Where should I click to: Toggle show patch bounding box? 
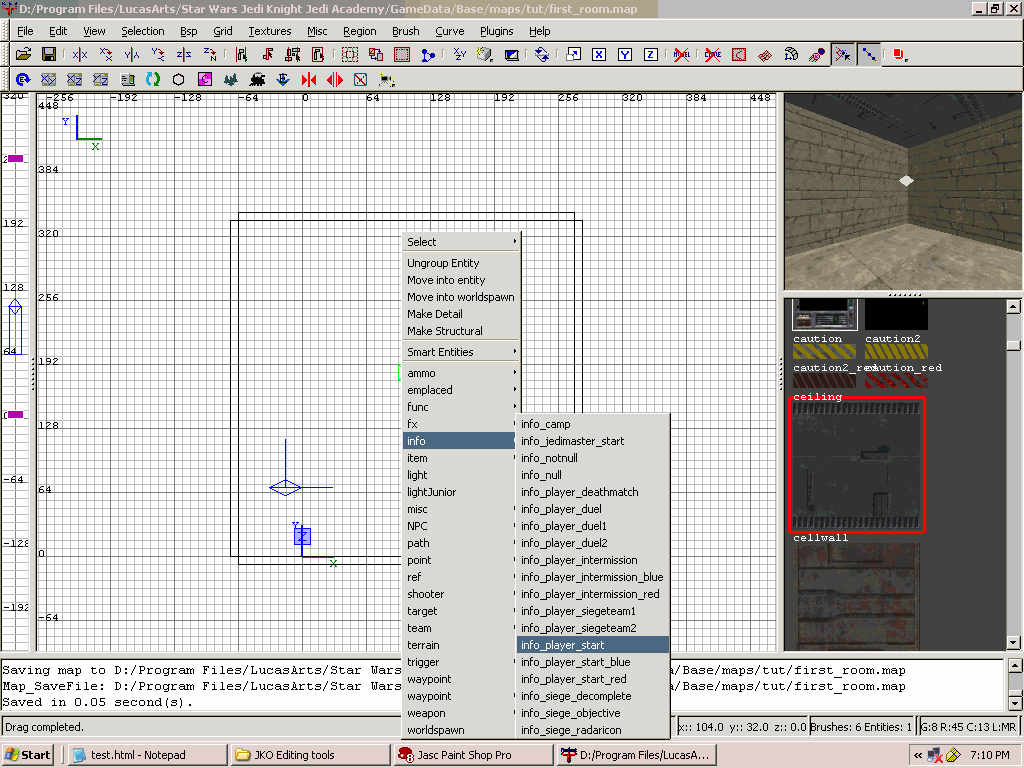[x=739, y=55]
